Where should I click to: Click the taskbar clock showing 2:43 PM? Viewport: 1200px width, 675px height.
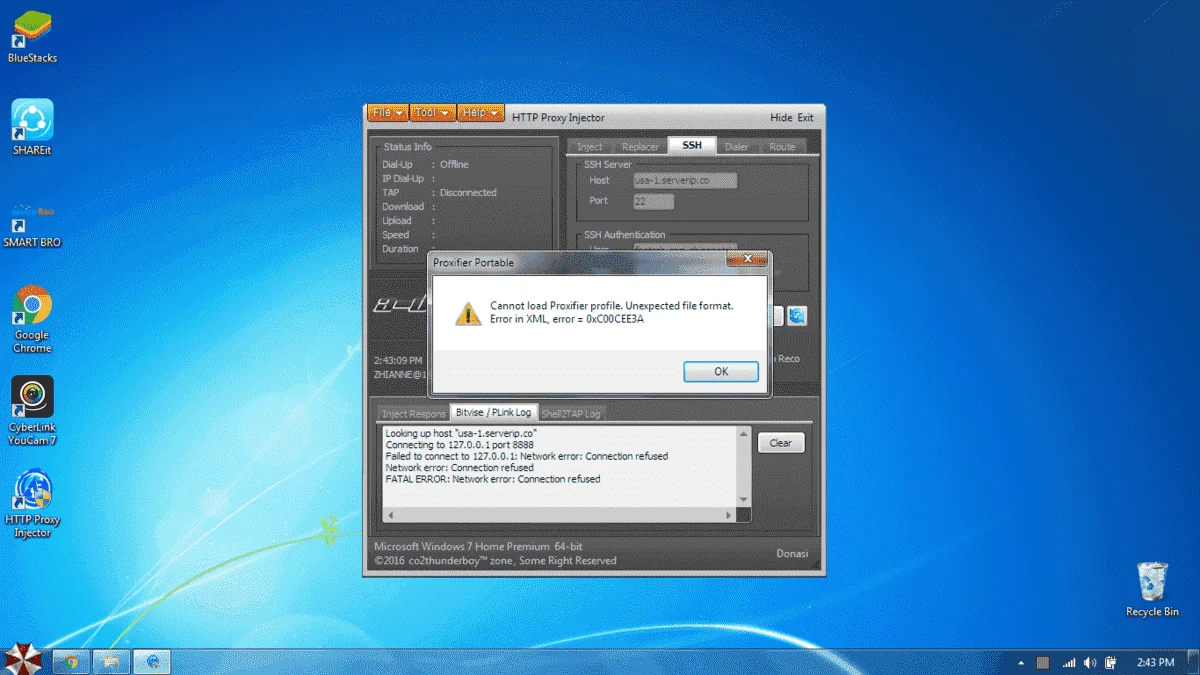pyautogui.click(x=1156, y=662)
